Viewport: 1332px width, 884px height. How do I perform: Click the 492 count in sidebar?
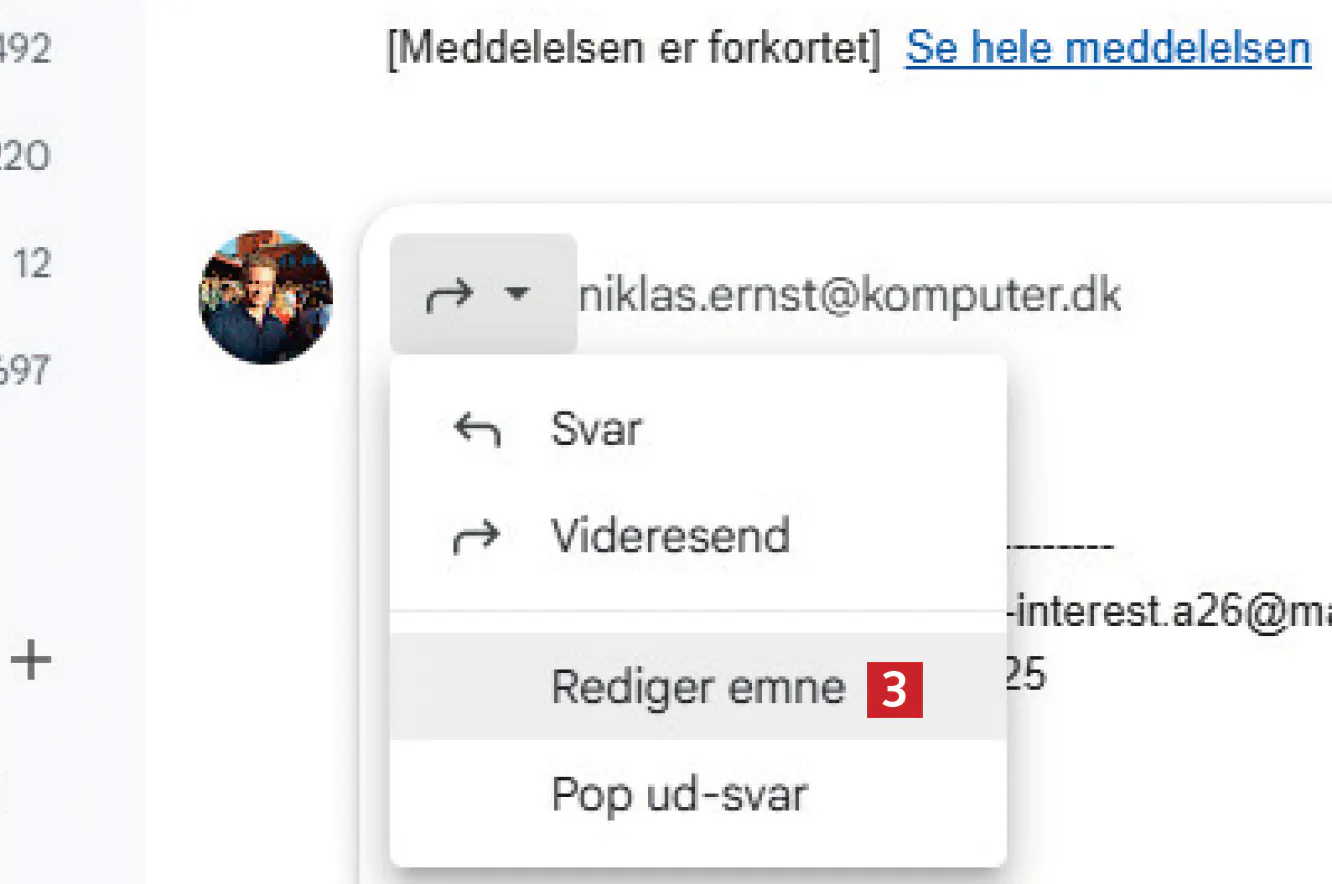[x=25, y=49]
